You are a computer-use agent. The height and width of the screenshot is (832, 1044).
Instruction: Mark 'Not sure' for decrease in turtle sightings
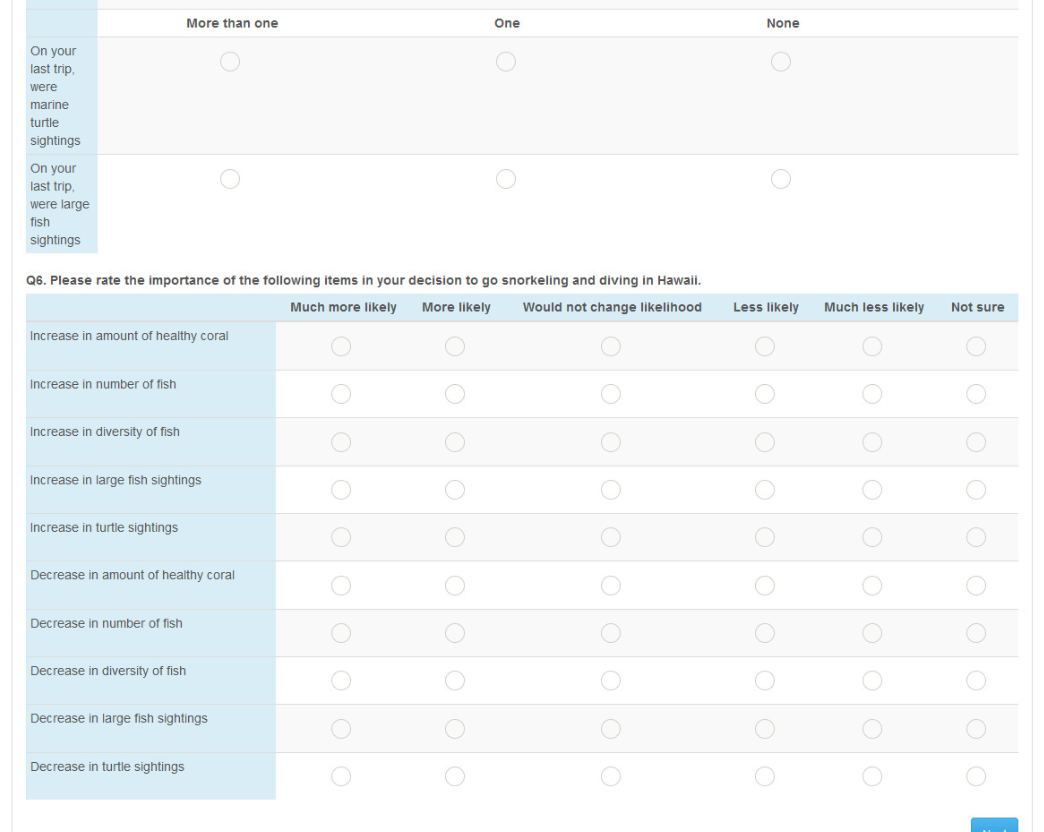(x=976, y=776)
